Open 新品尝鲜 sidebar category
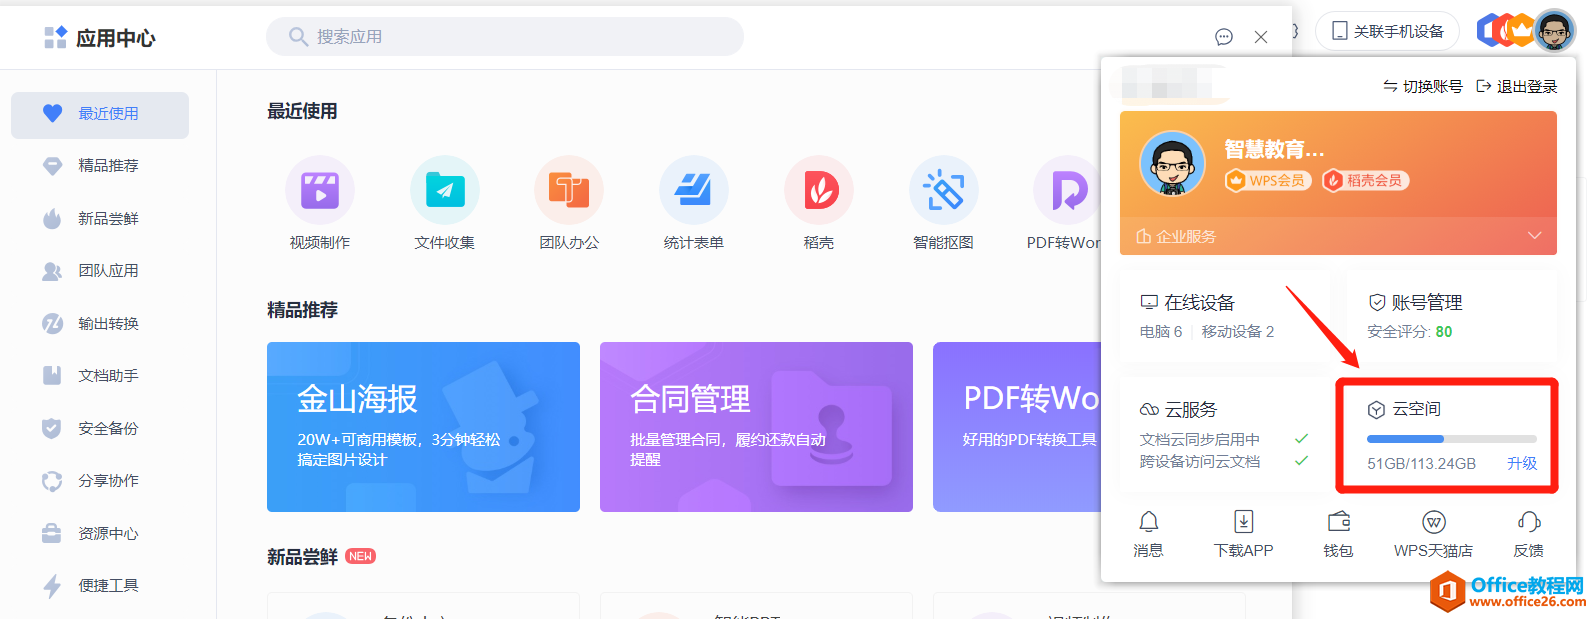1593x619 pixels. (100, 219)
